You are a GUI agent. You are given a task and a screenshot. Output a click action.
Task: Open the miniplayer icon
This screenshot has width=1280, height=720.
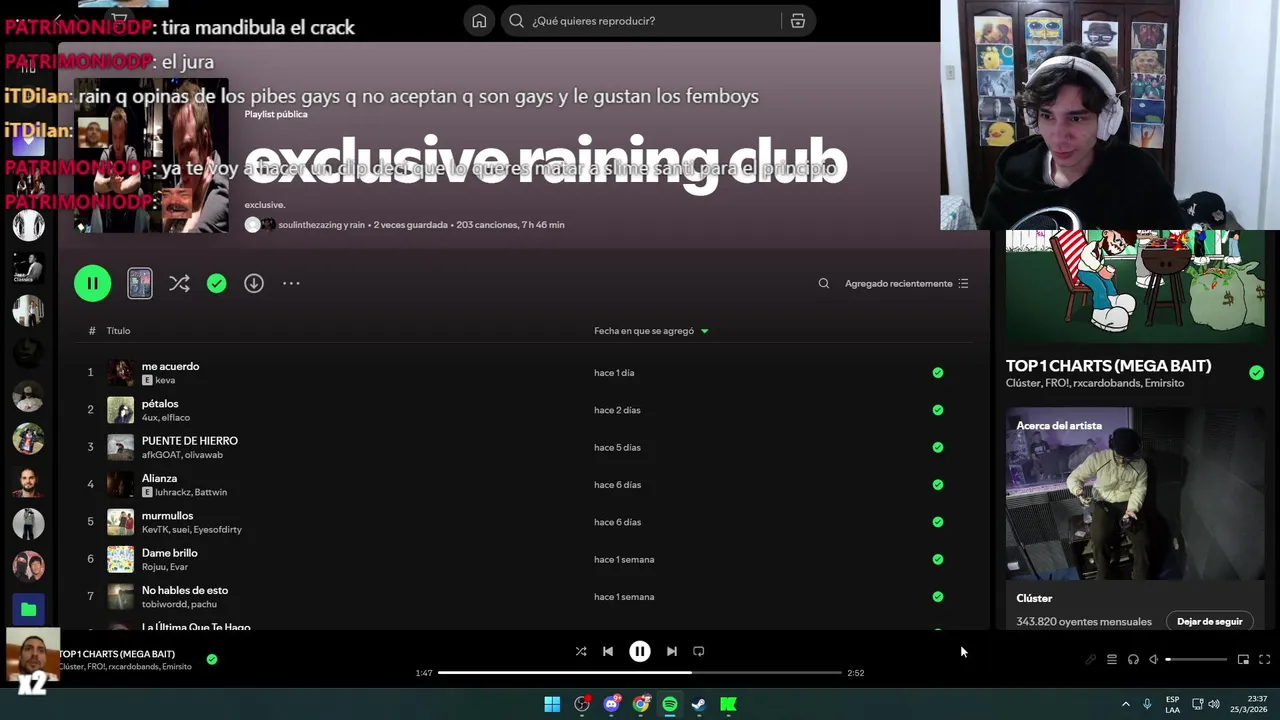pos(1243,660)
